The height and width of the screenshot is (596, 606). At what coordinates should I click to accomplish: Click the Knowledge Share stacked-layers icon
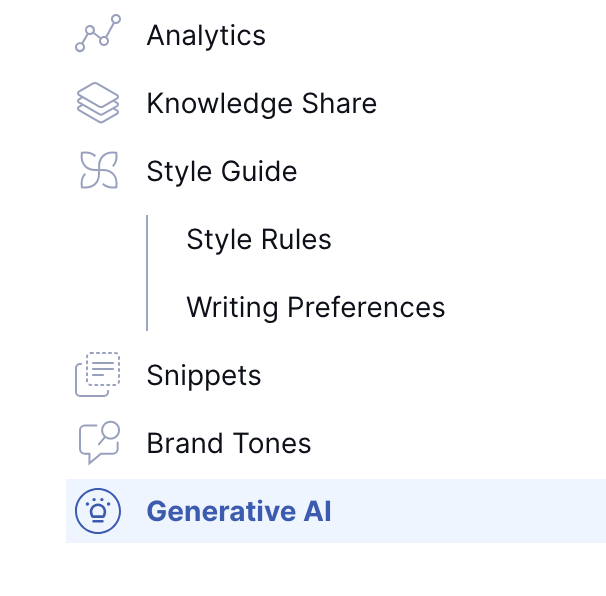pos(98,103)
